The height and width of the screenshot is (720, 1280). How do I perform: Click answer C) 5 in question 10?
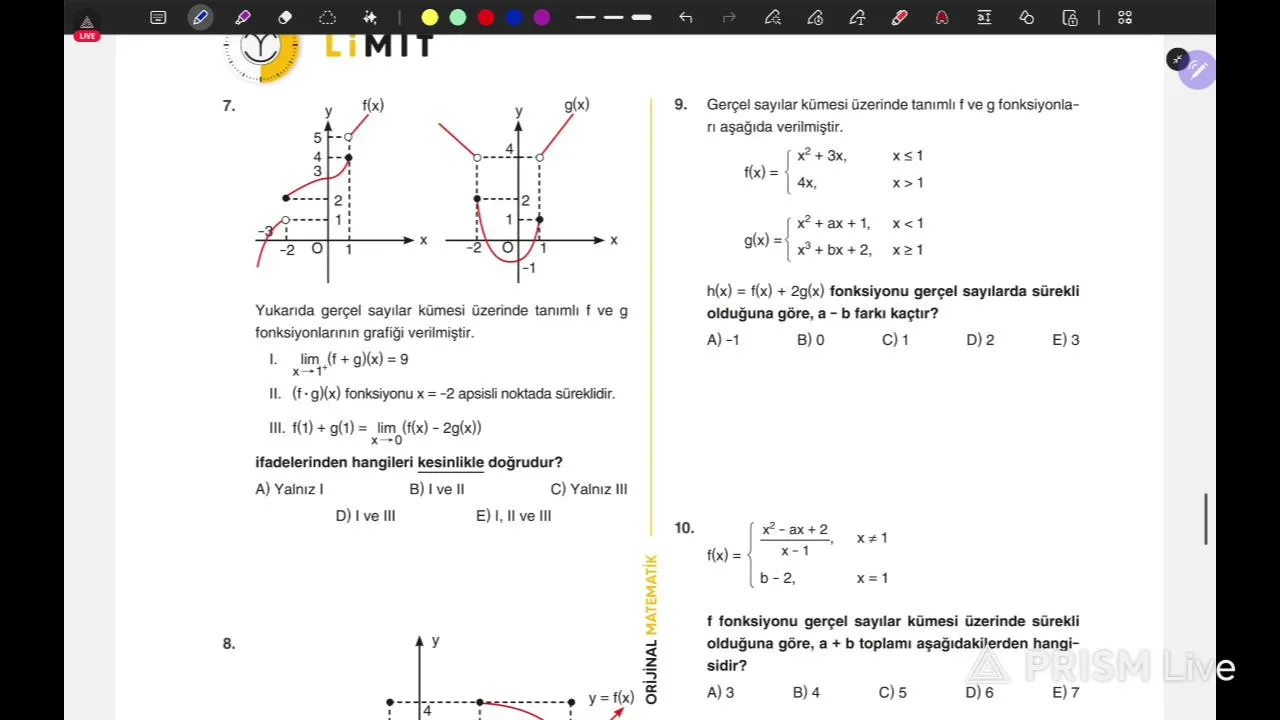tap(893, 692)
